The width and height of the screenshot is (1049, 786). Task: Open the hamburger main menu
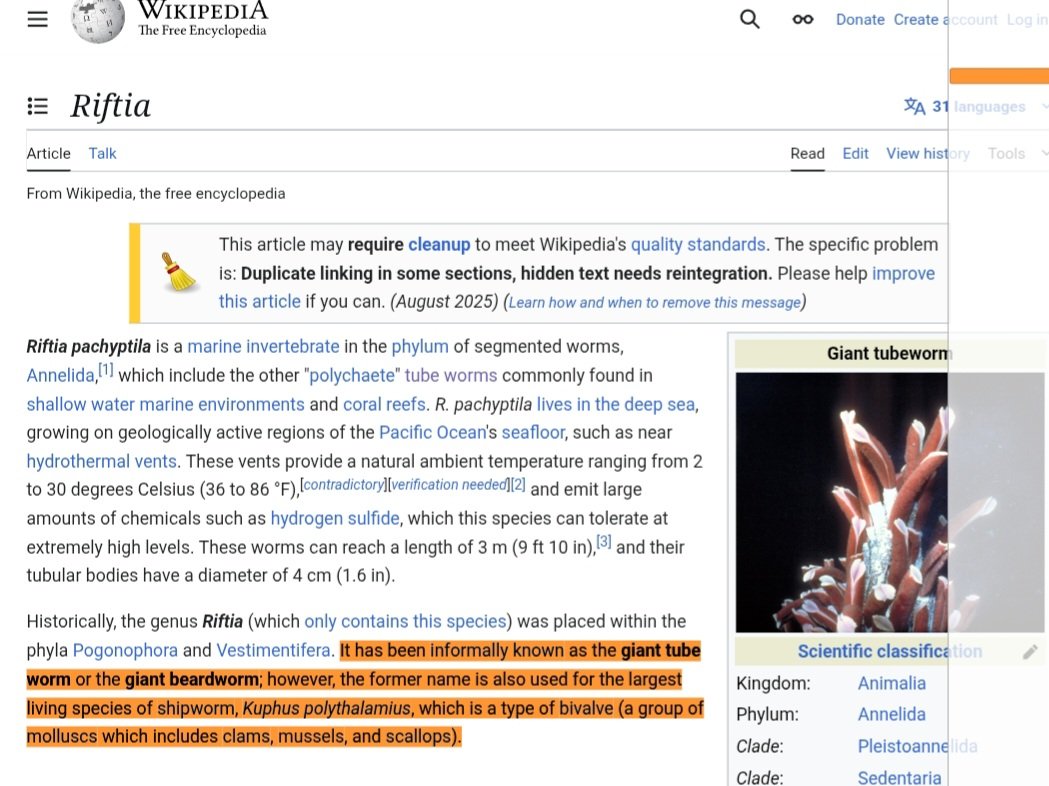37,19
